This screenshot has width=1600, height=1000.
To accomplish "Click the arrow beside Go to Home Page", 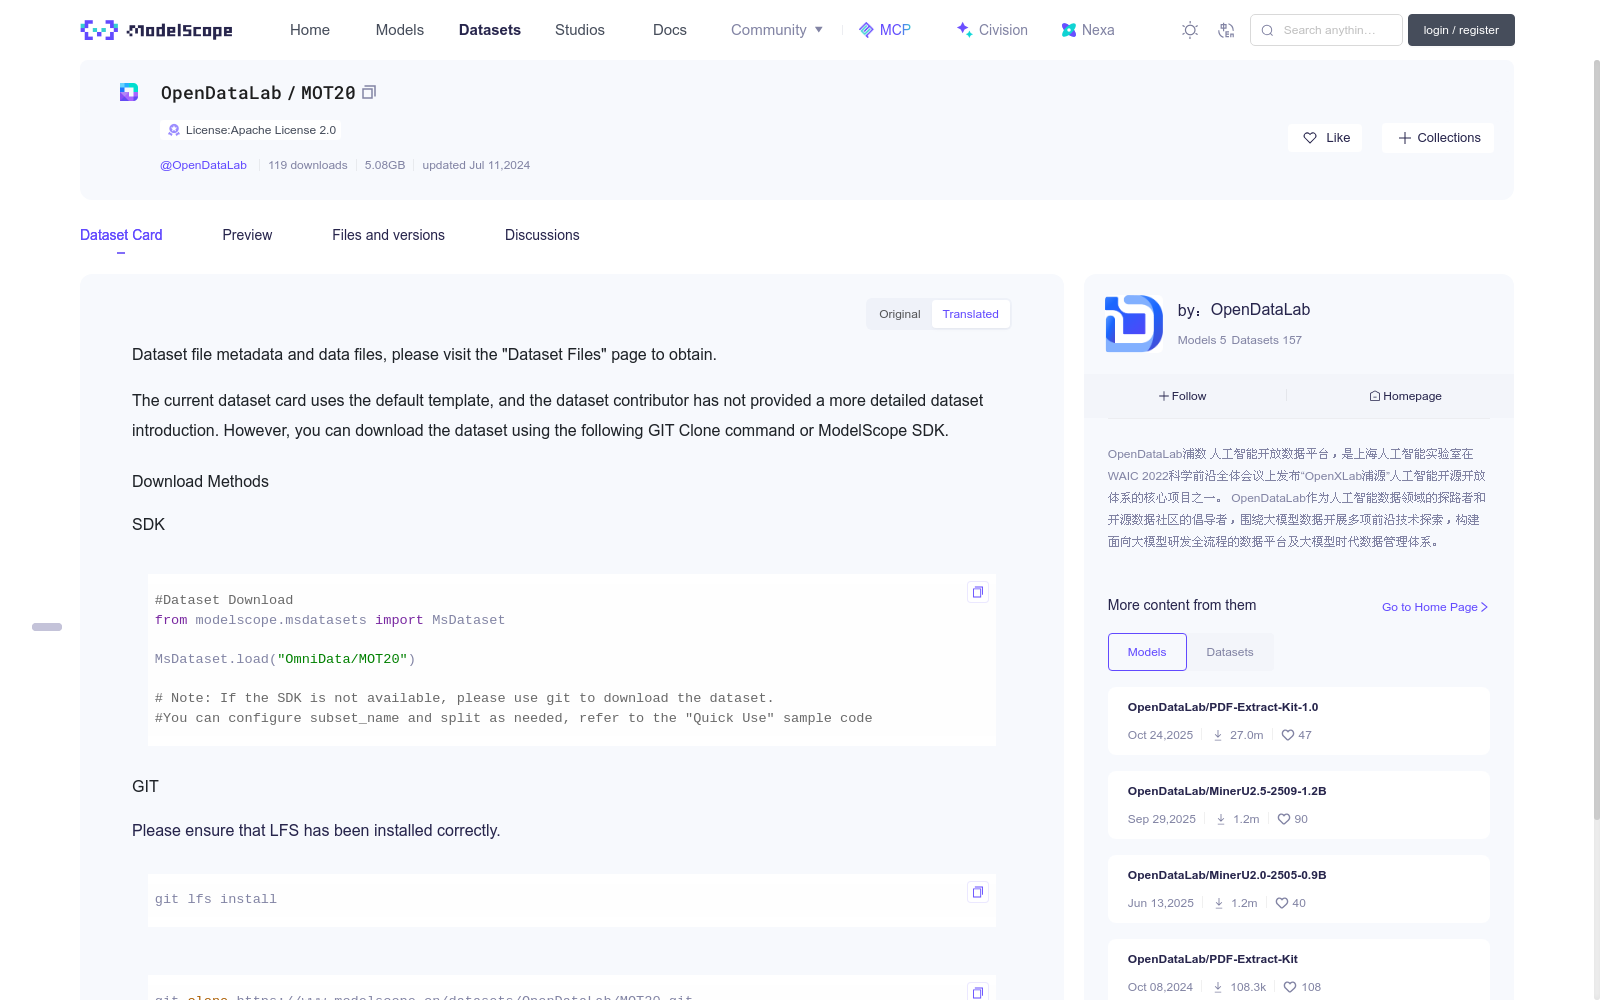I will tap(1485, 607).
